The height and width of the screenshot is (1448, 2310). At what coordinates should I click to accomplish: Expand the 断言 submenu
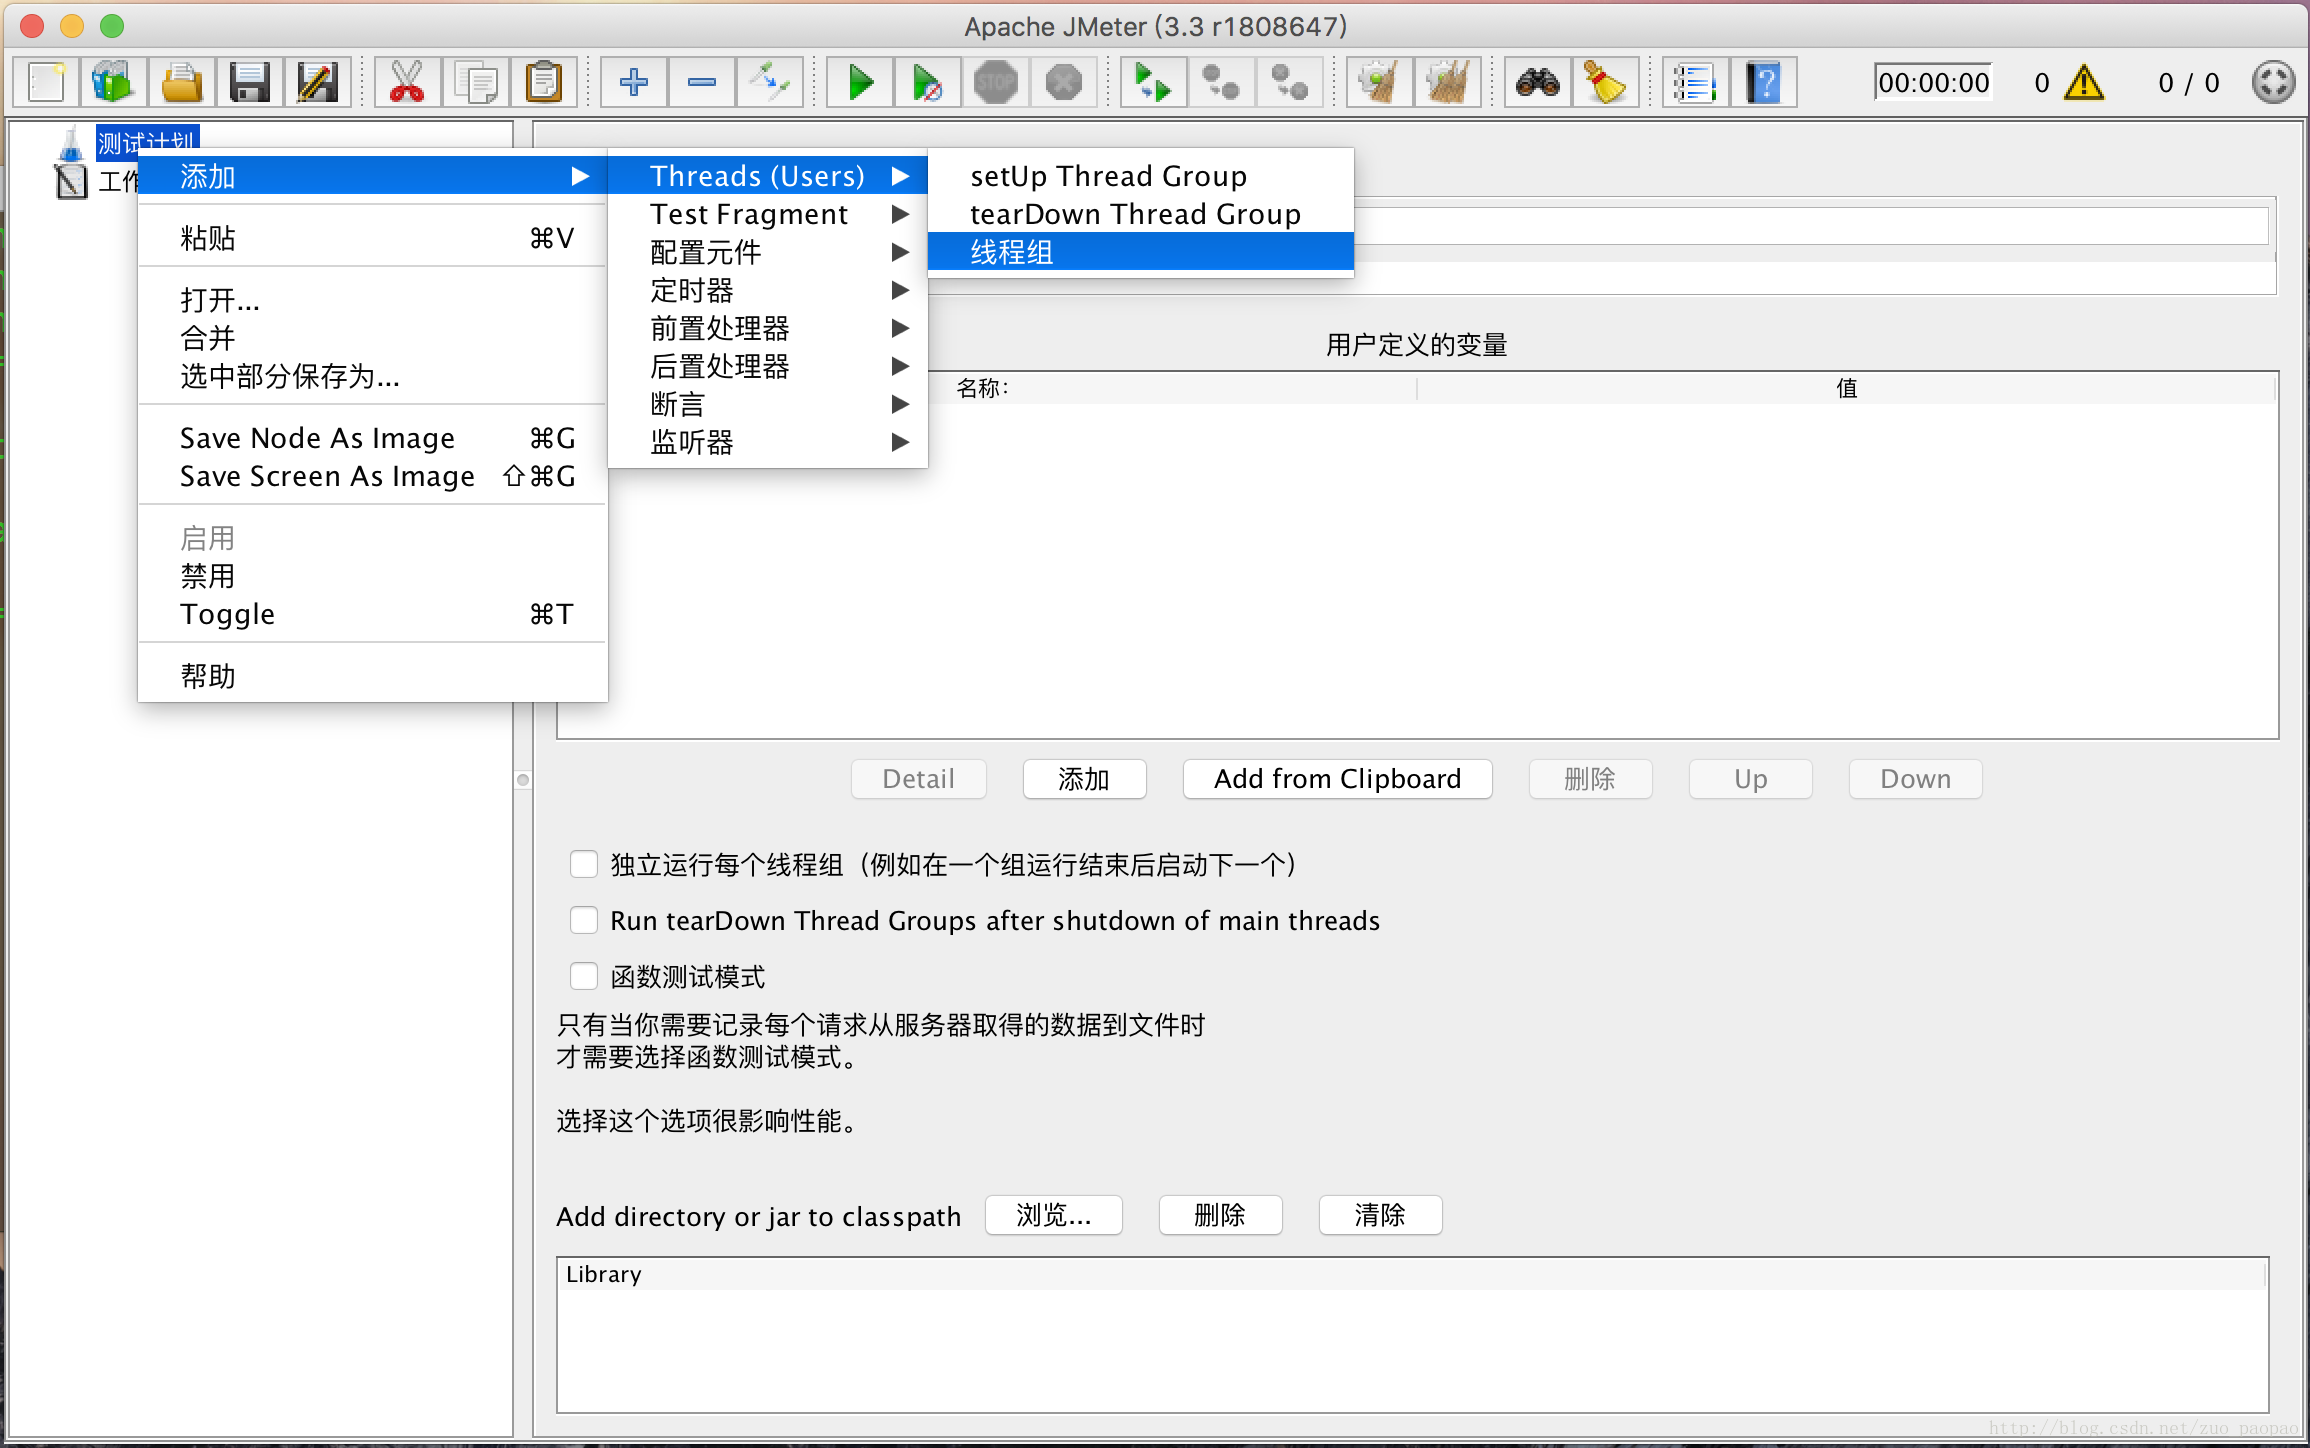pos(768,404)
